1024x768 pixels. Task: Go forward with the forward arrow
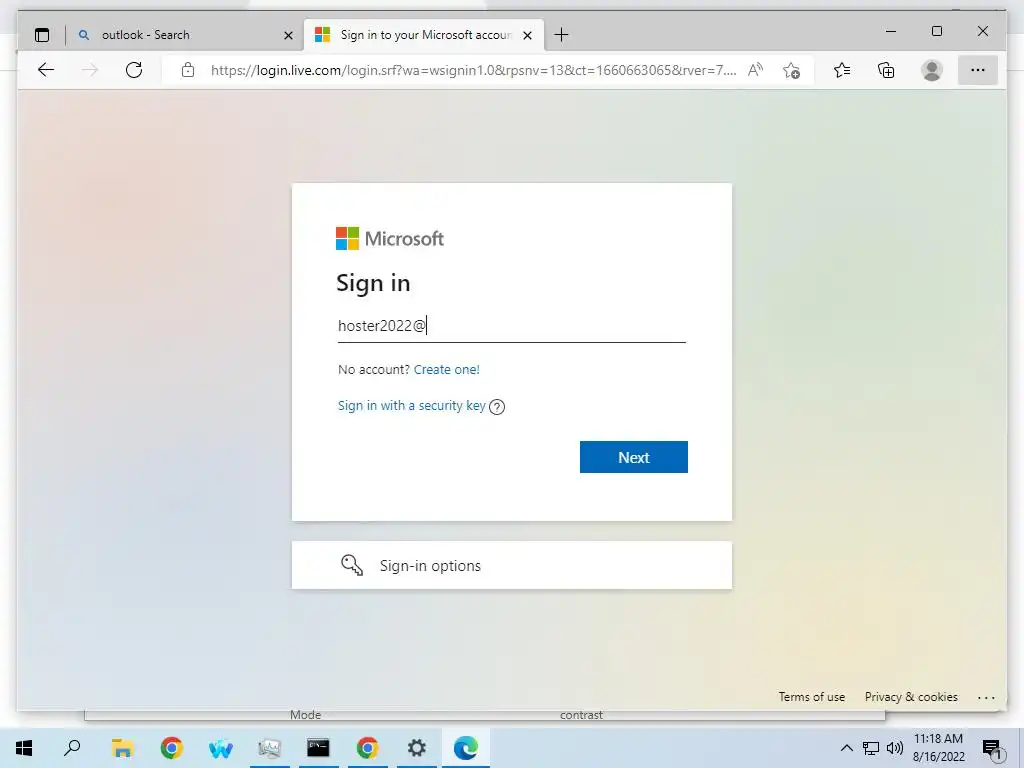click(x=90, y=70)
